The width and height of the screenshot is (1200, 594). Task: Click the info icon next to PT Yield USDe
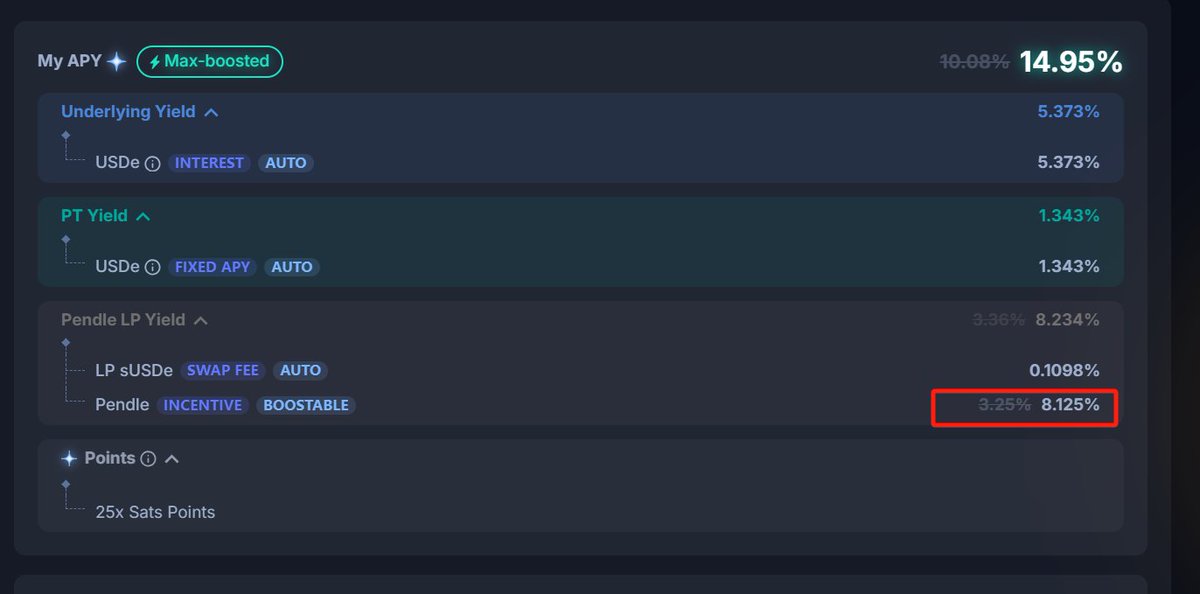[x=153, y=267]
